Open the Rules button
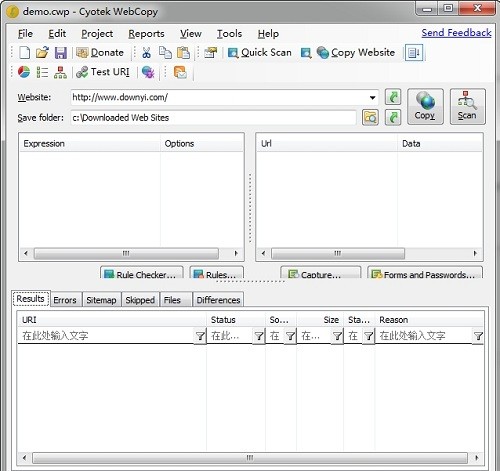 point(216,272)
